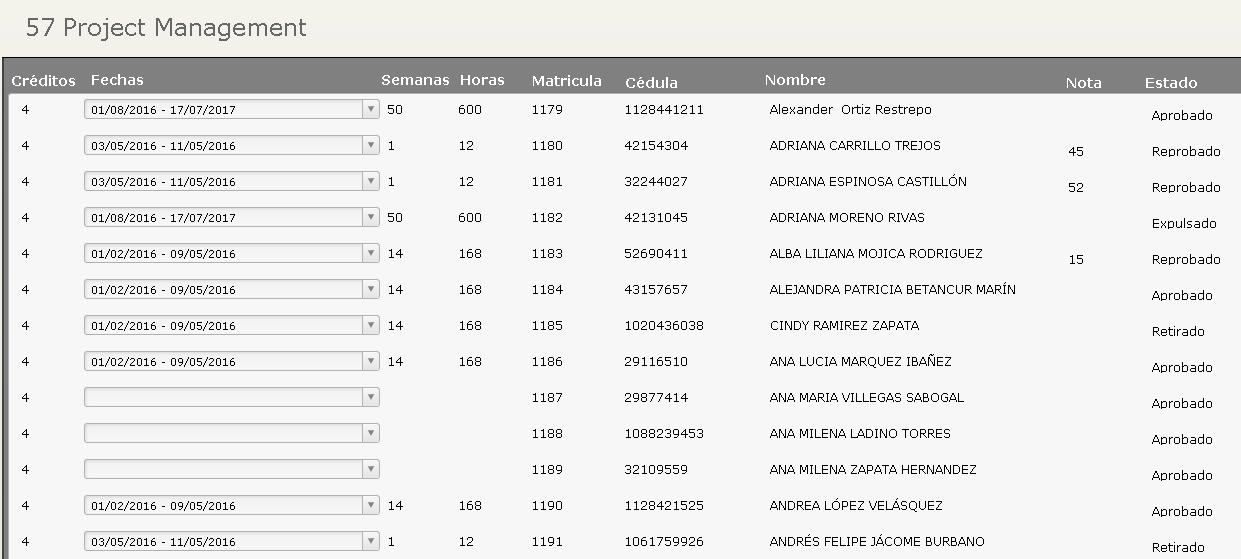Screen dimensions: 1241x559
Task: Select name ADRIANA ESPINOSA CASTILLÓN
Action: 868,181
